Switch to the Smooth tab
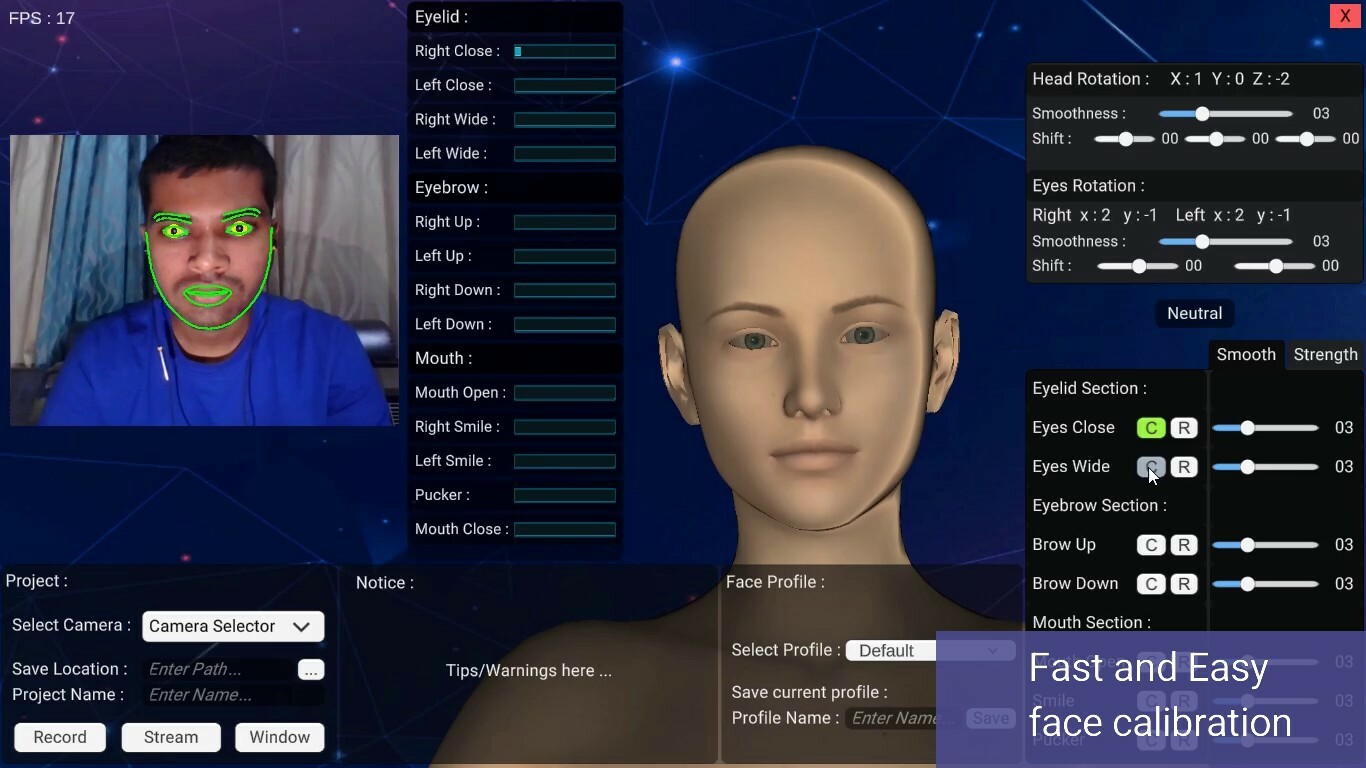The width and height of the screenshot is (1366, 768). (1246, 354)
